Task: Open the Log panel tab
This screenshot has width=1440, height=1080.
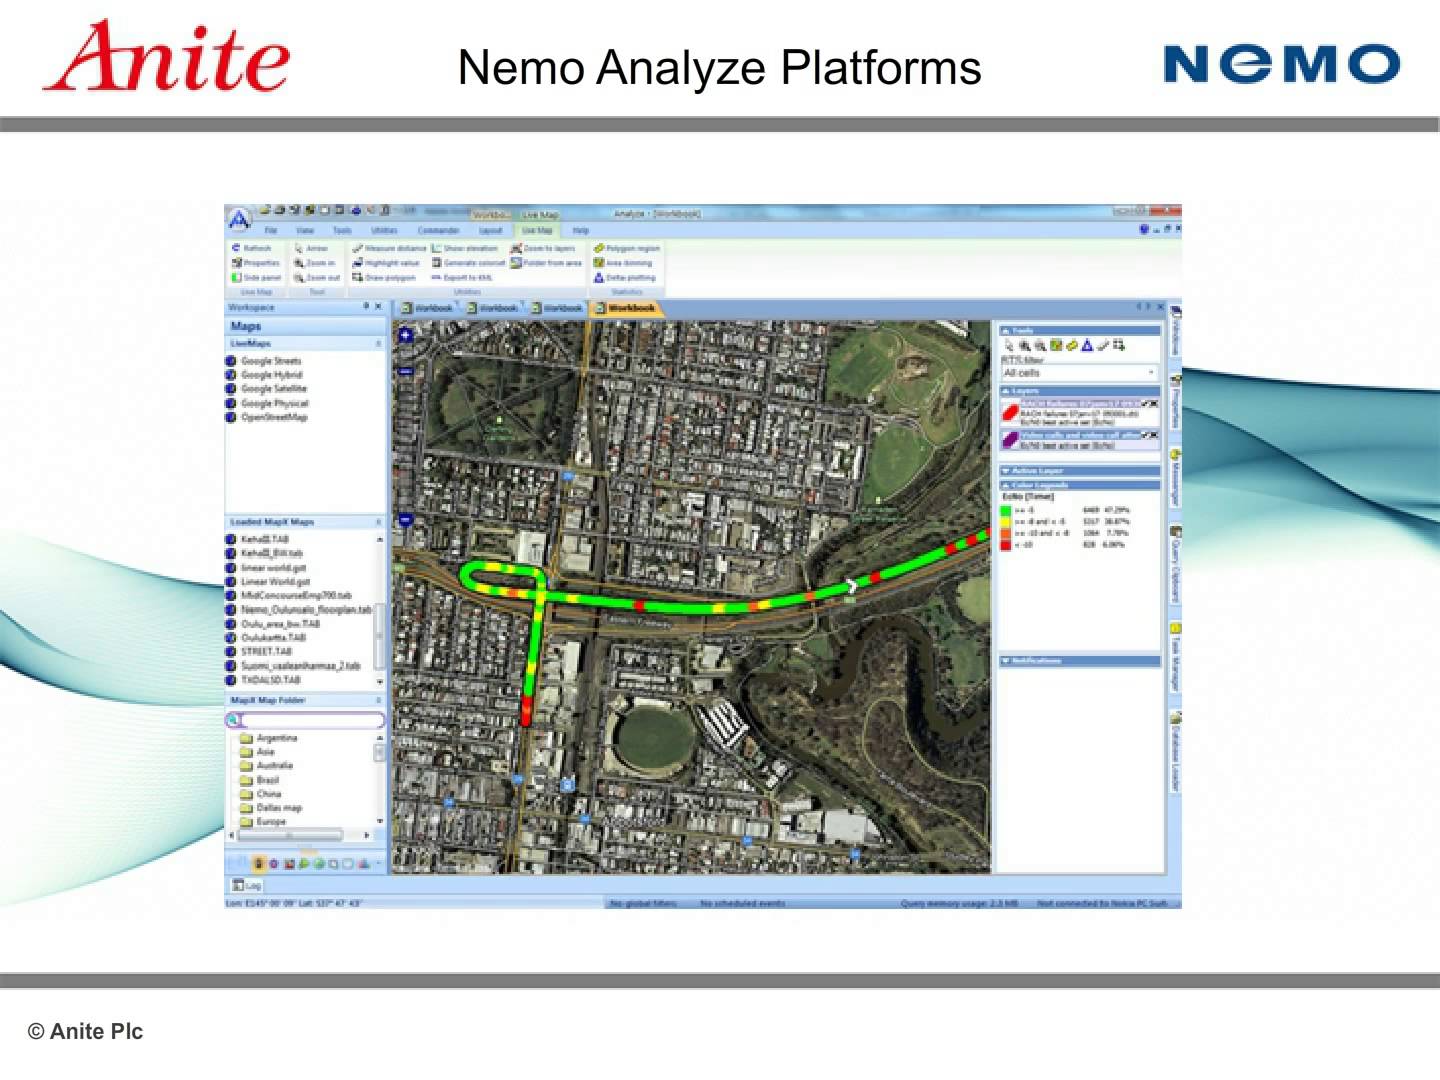Action: click(247, 885)
